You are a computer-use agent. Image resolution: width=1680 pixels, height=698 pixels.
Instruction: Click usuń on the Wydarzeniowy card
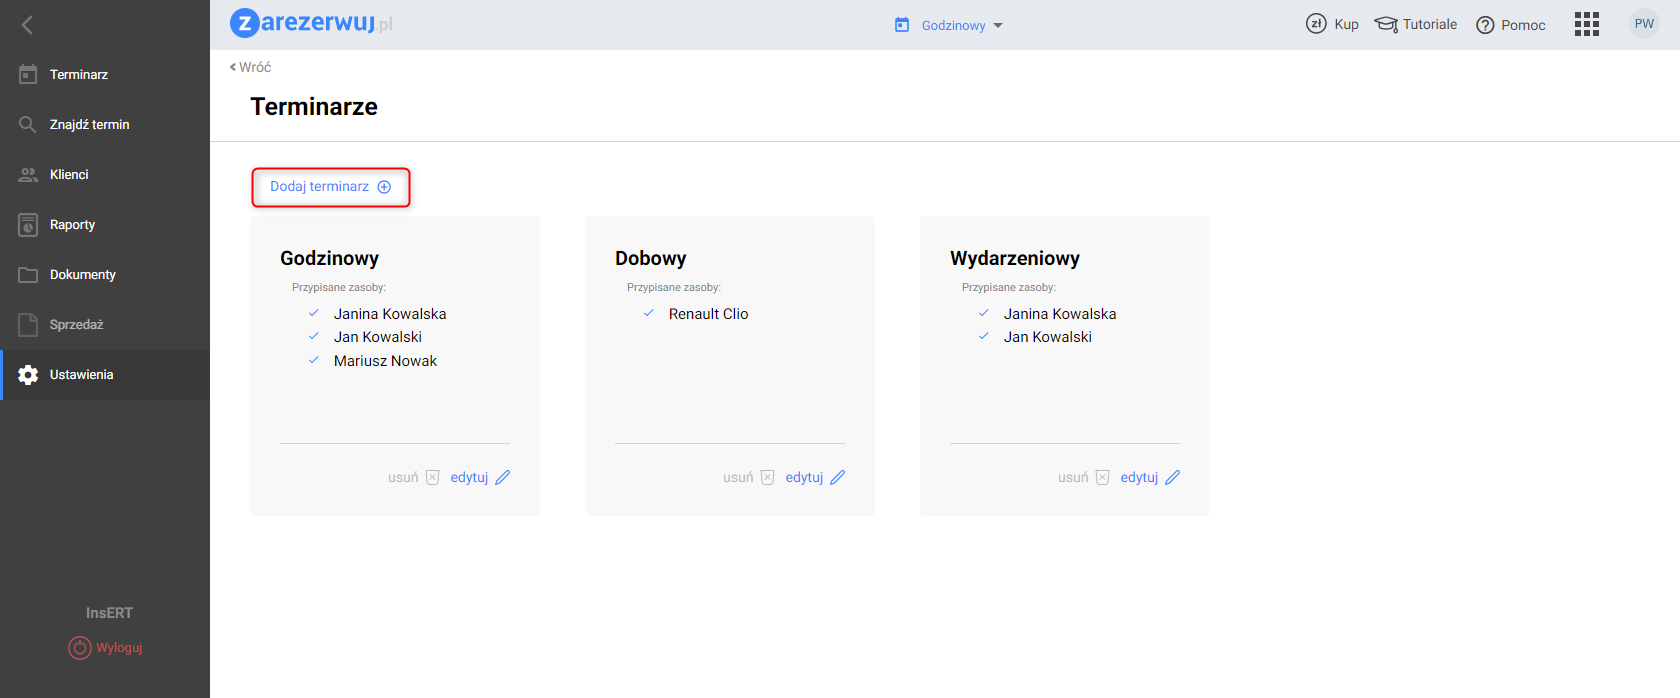(x=1073, y=477)
